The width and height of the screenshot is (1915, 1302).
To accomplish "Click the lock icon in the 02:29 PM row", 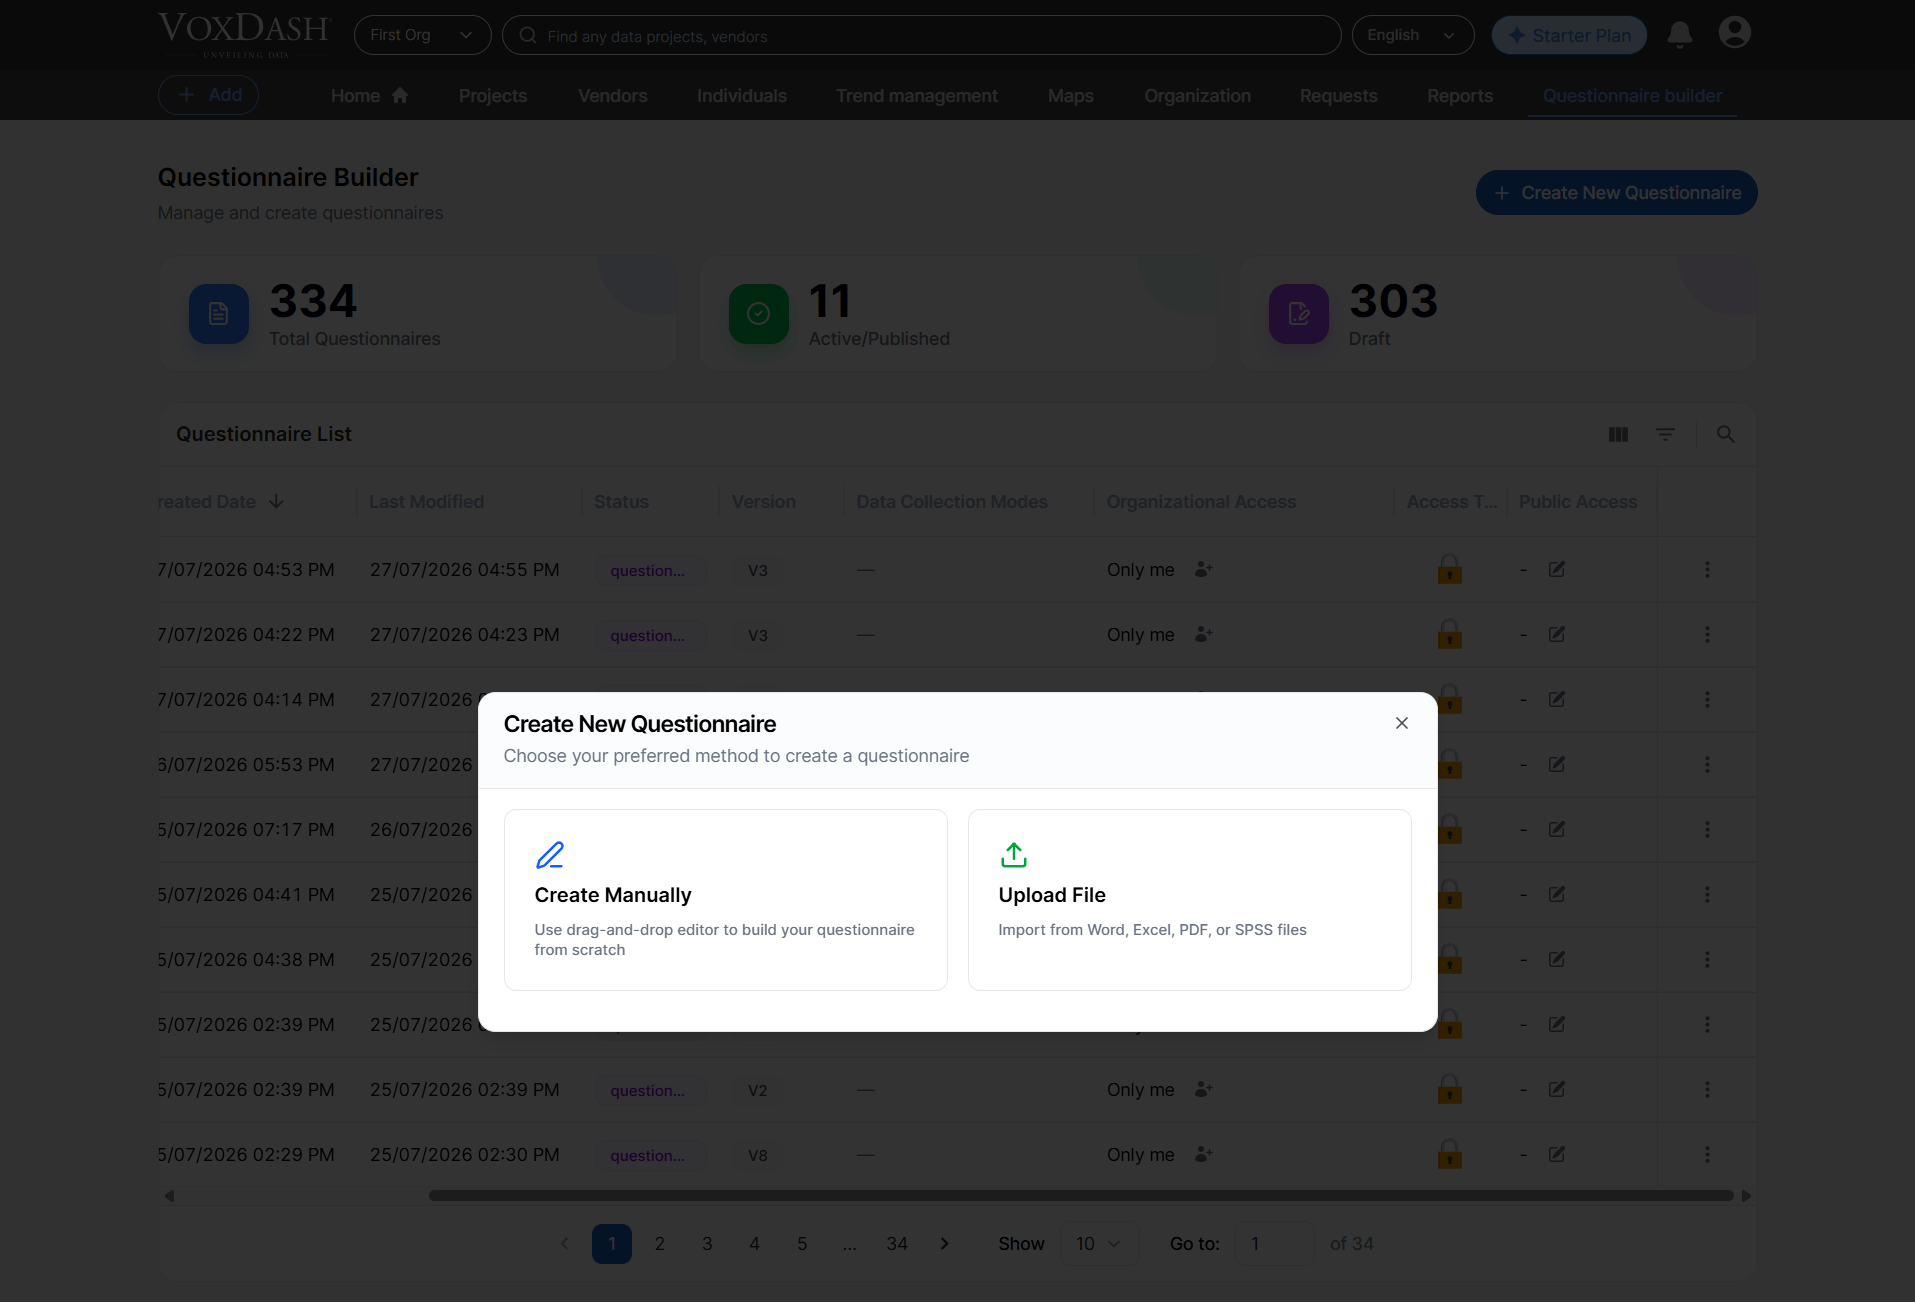I will click(1449, 1154).
